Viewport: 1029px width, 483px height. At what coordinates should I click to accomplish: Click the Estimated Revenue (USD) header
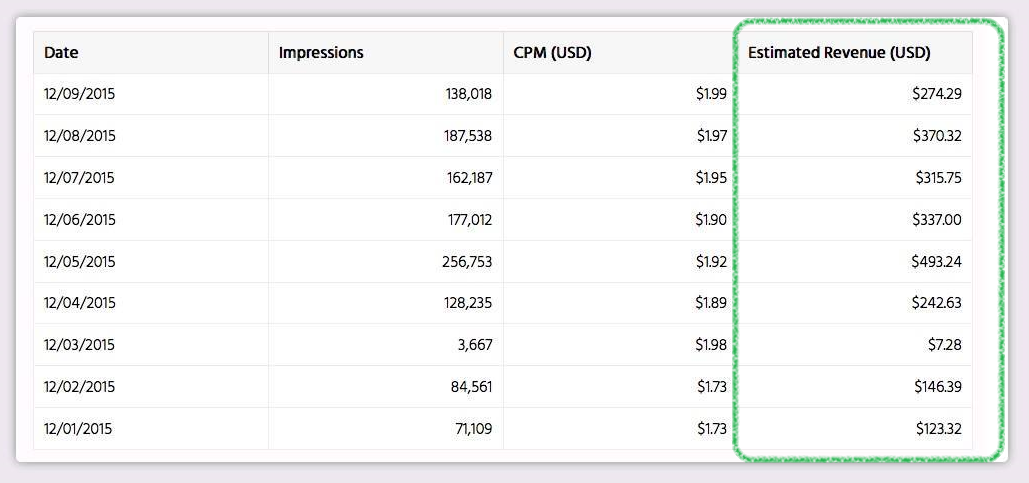839,52
